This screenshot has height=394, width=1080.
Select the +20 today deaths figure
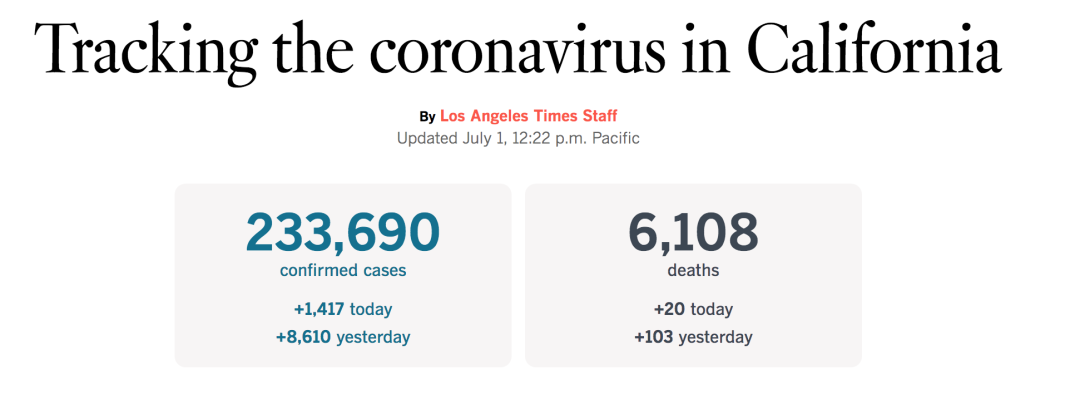point(693,309)
